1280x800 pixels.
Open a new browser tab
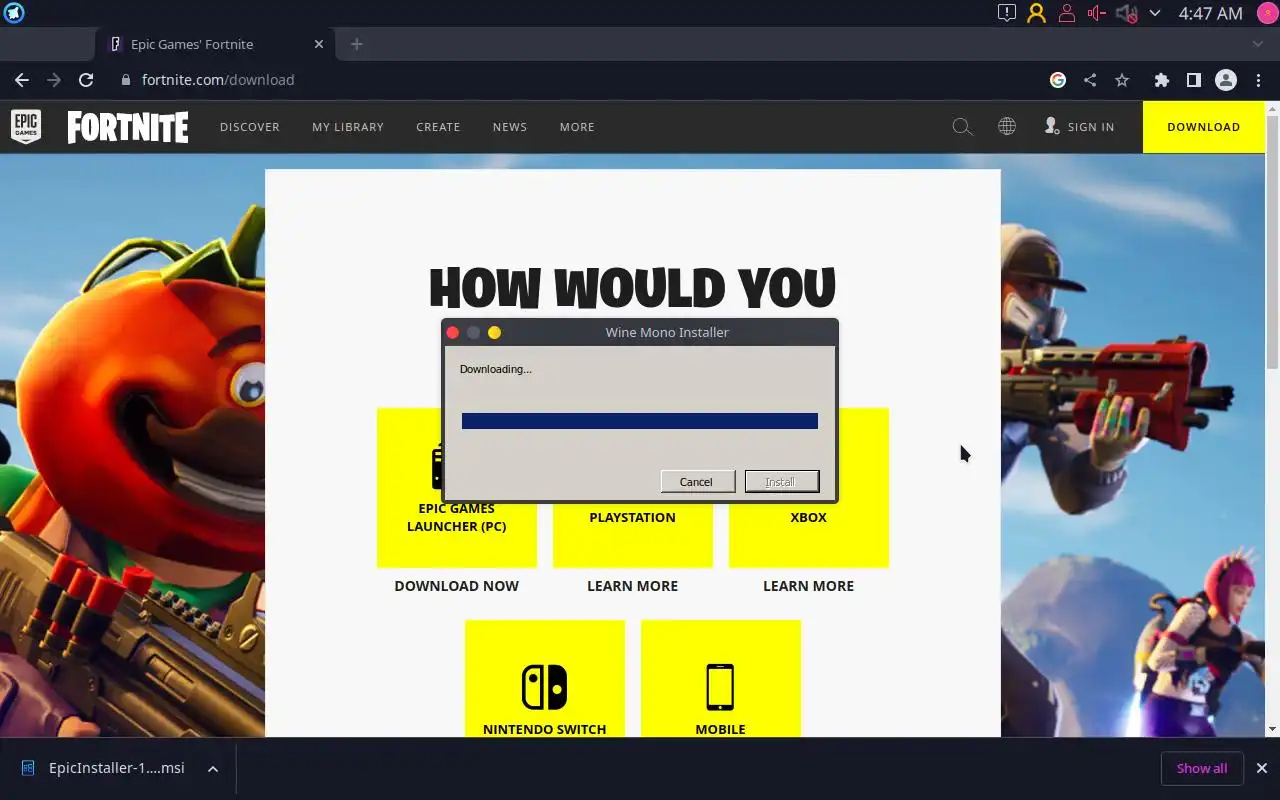356,44
